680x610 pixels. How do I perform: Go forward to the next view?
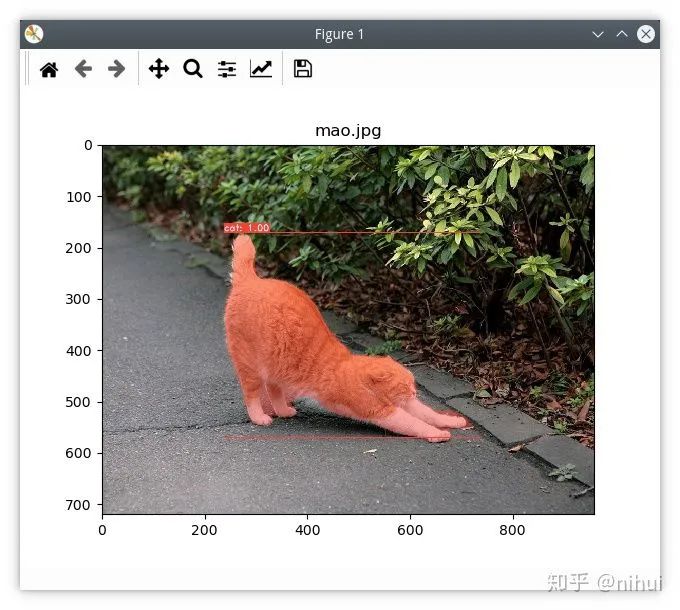tap(116, 69)
